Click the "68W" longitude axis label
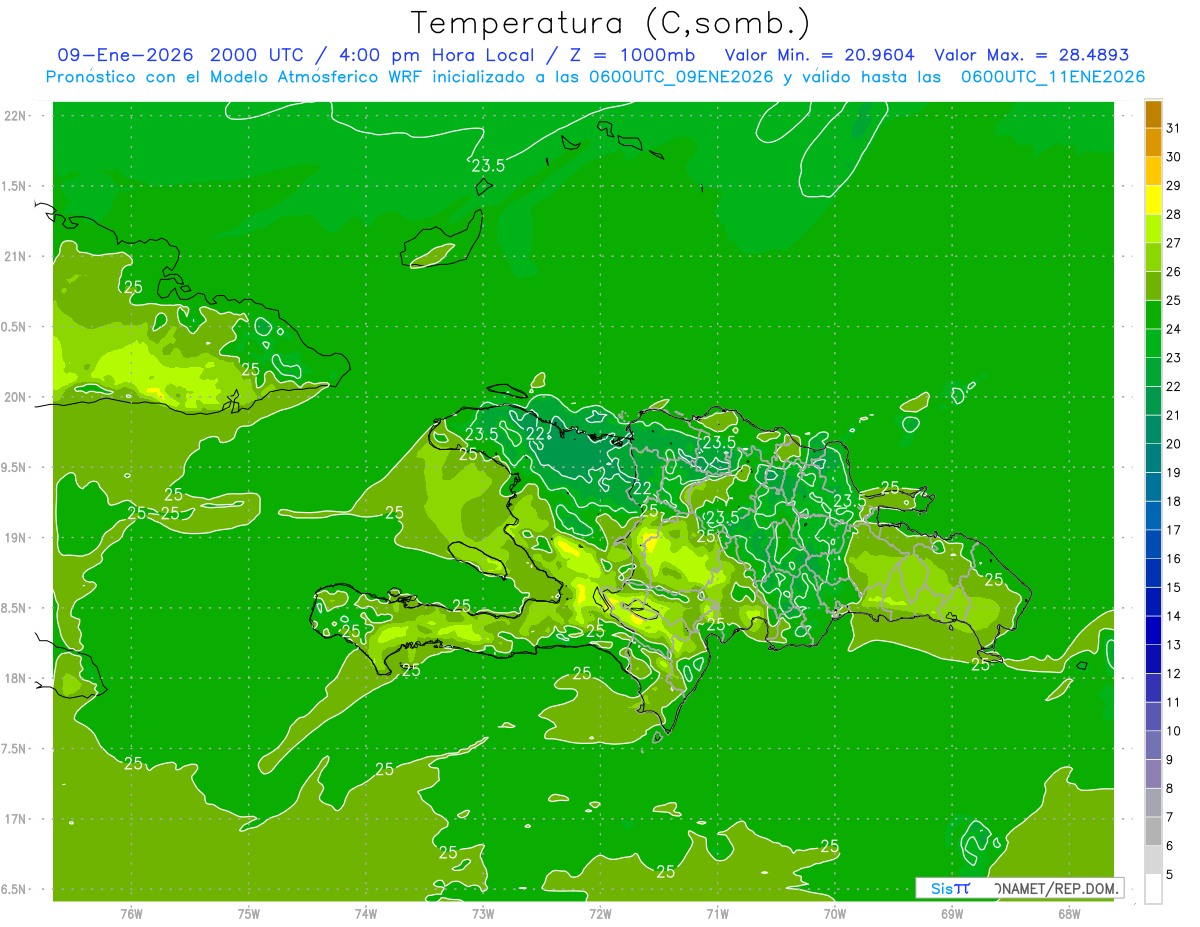1200x927 pixels. click(1069, 913)
